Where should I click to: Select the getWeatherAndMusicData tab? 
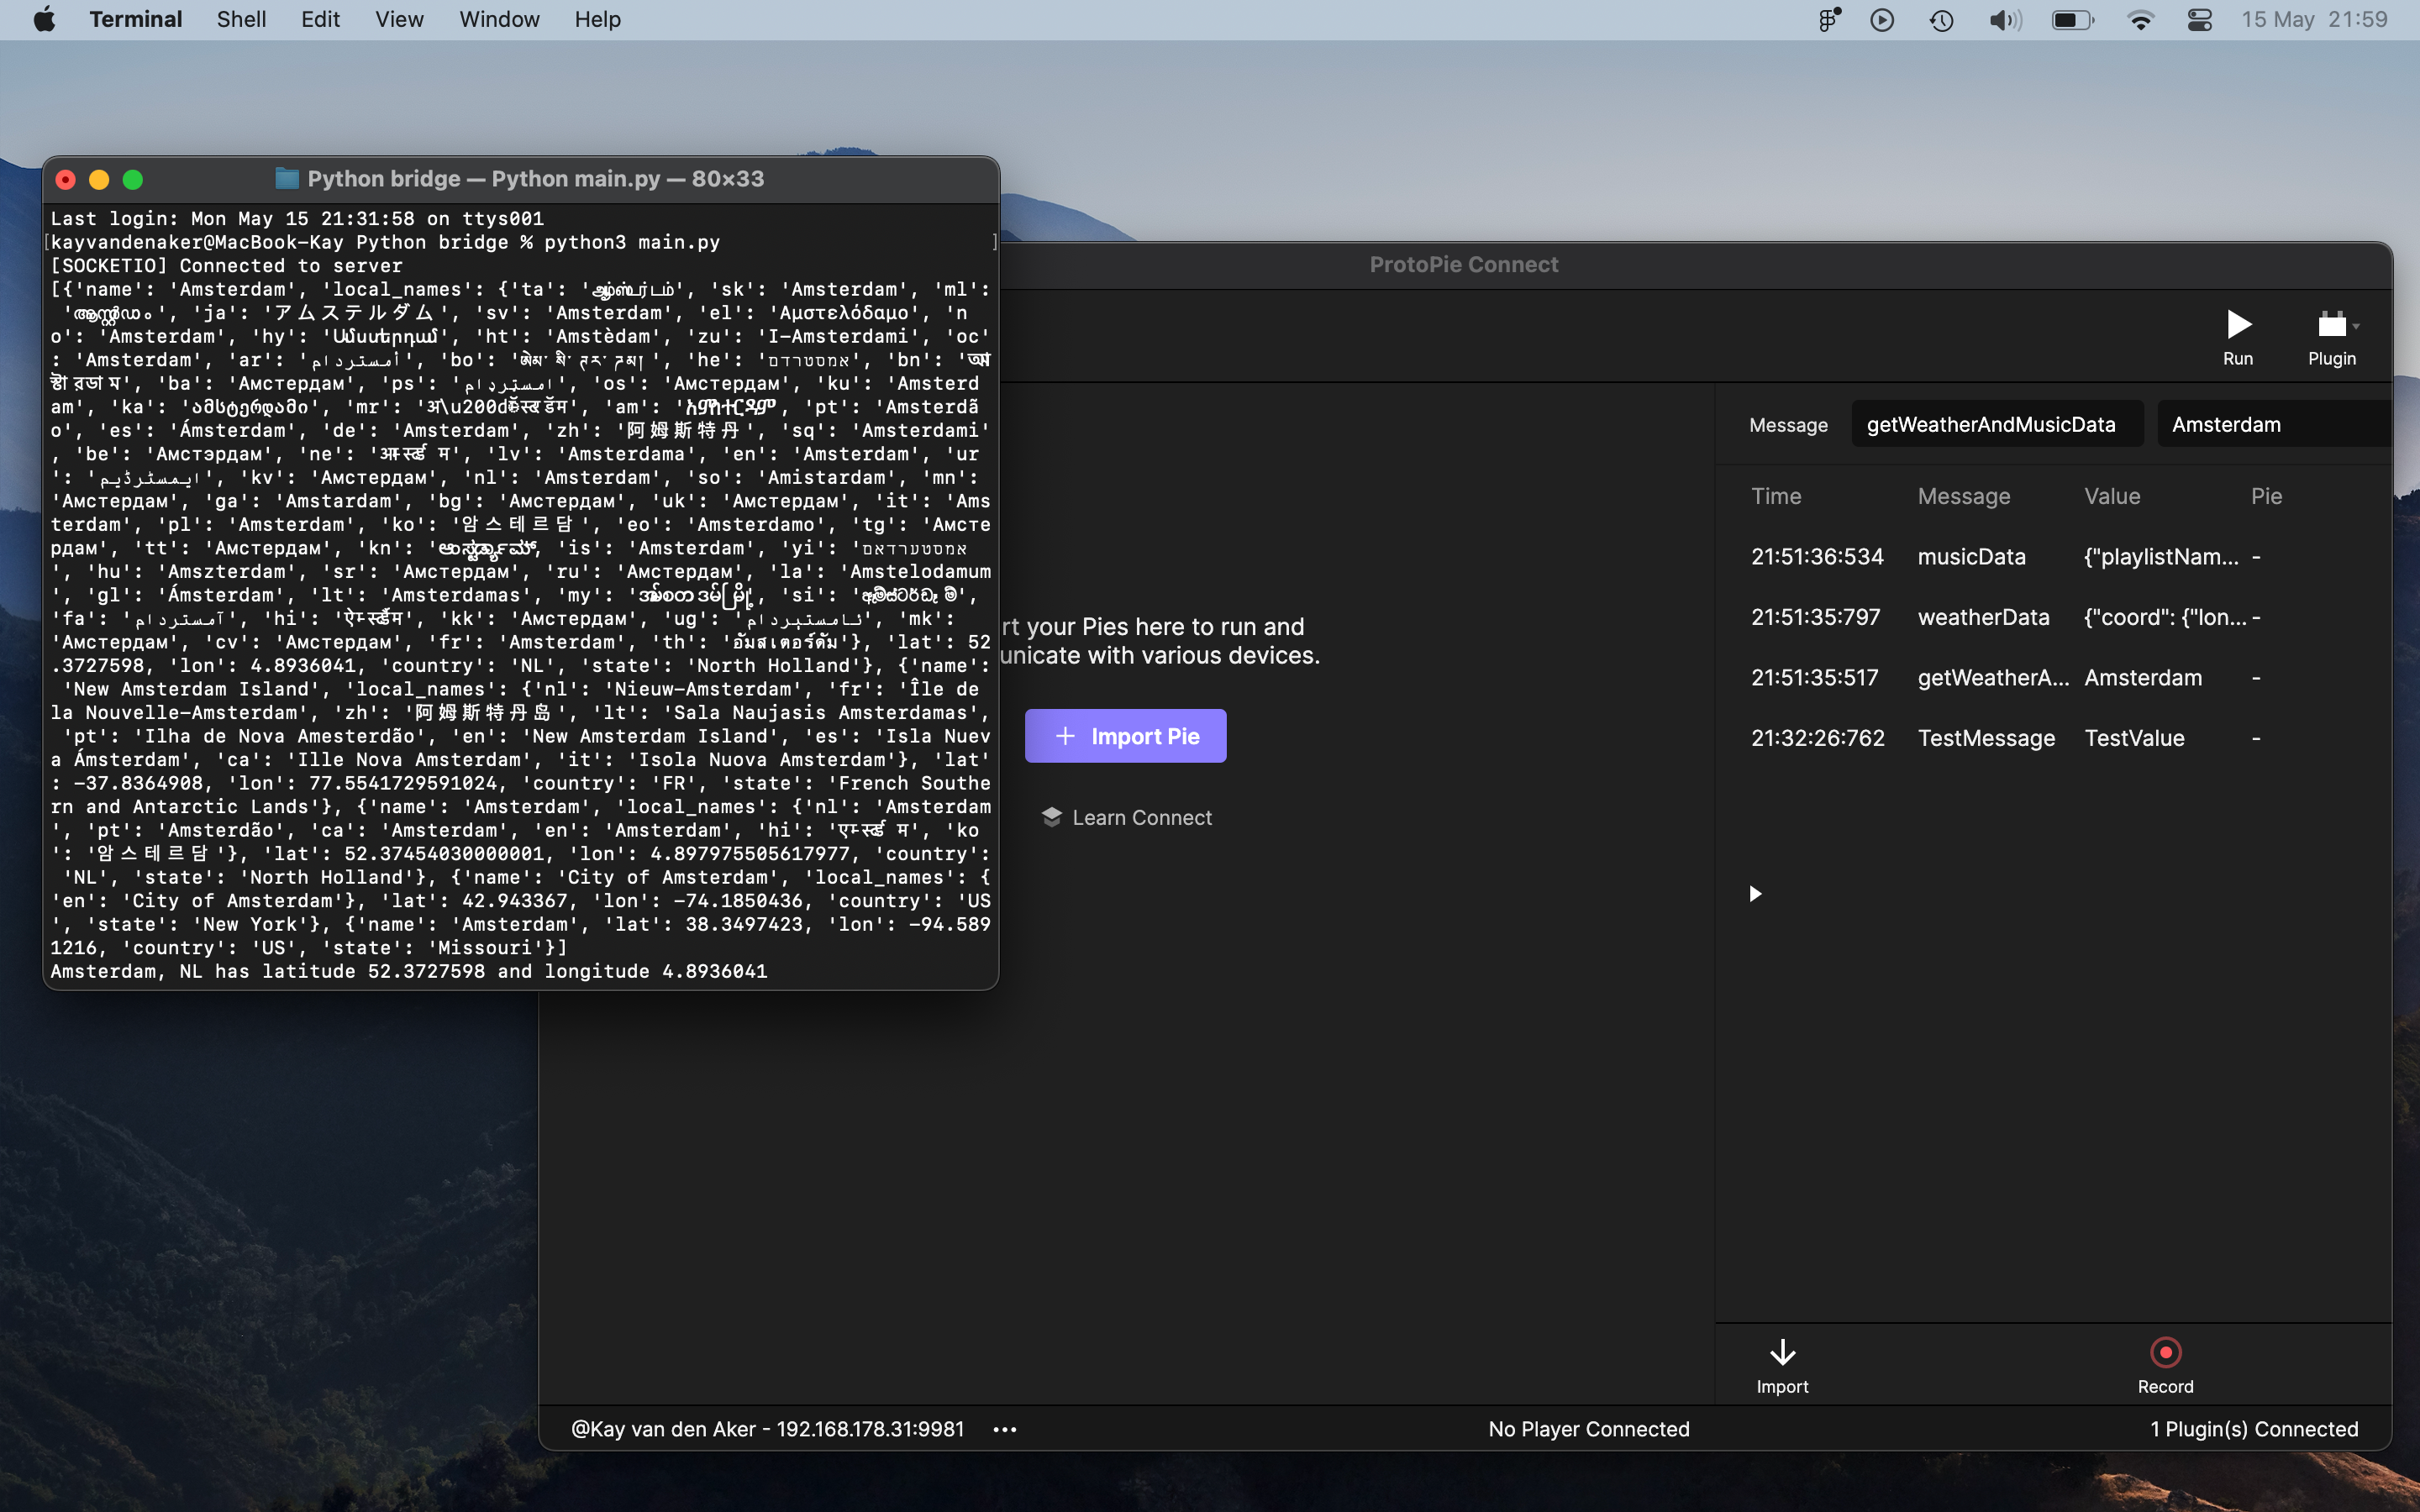[x=1991, y=423]
